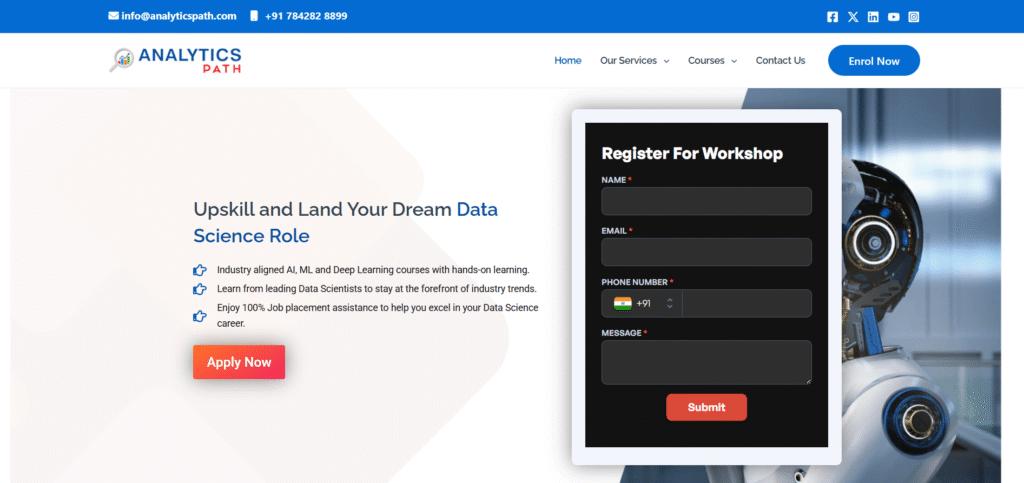Click inside the Message text area
Image resolution: width=1024 pixels, height=483 pixels.
[706, 362]
